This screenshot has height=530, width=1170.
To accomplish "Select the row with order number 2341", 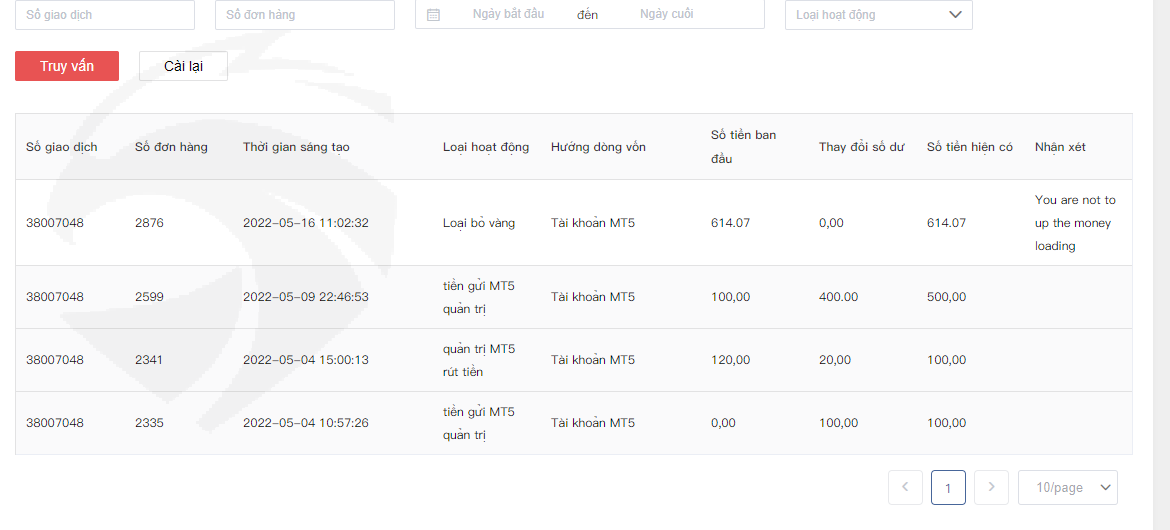I will point(149,360).
